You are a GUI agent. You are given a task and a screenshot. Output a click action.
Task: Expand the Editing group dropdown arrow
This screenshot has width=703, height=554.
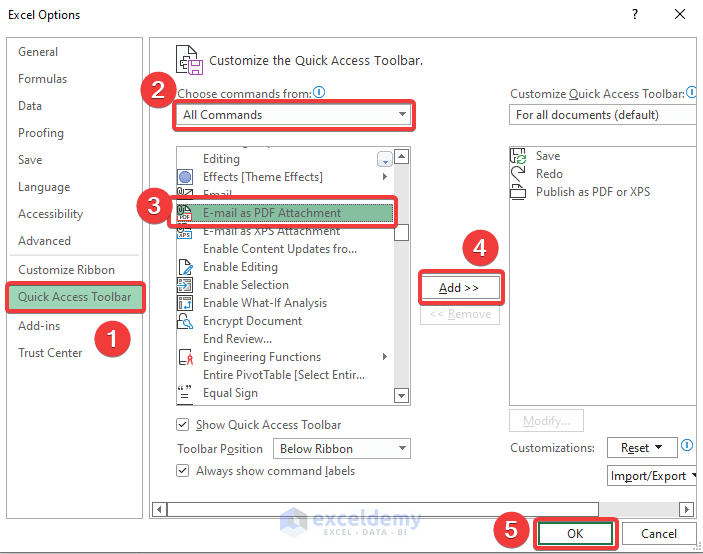[385, 159]
